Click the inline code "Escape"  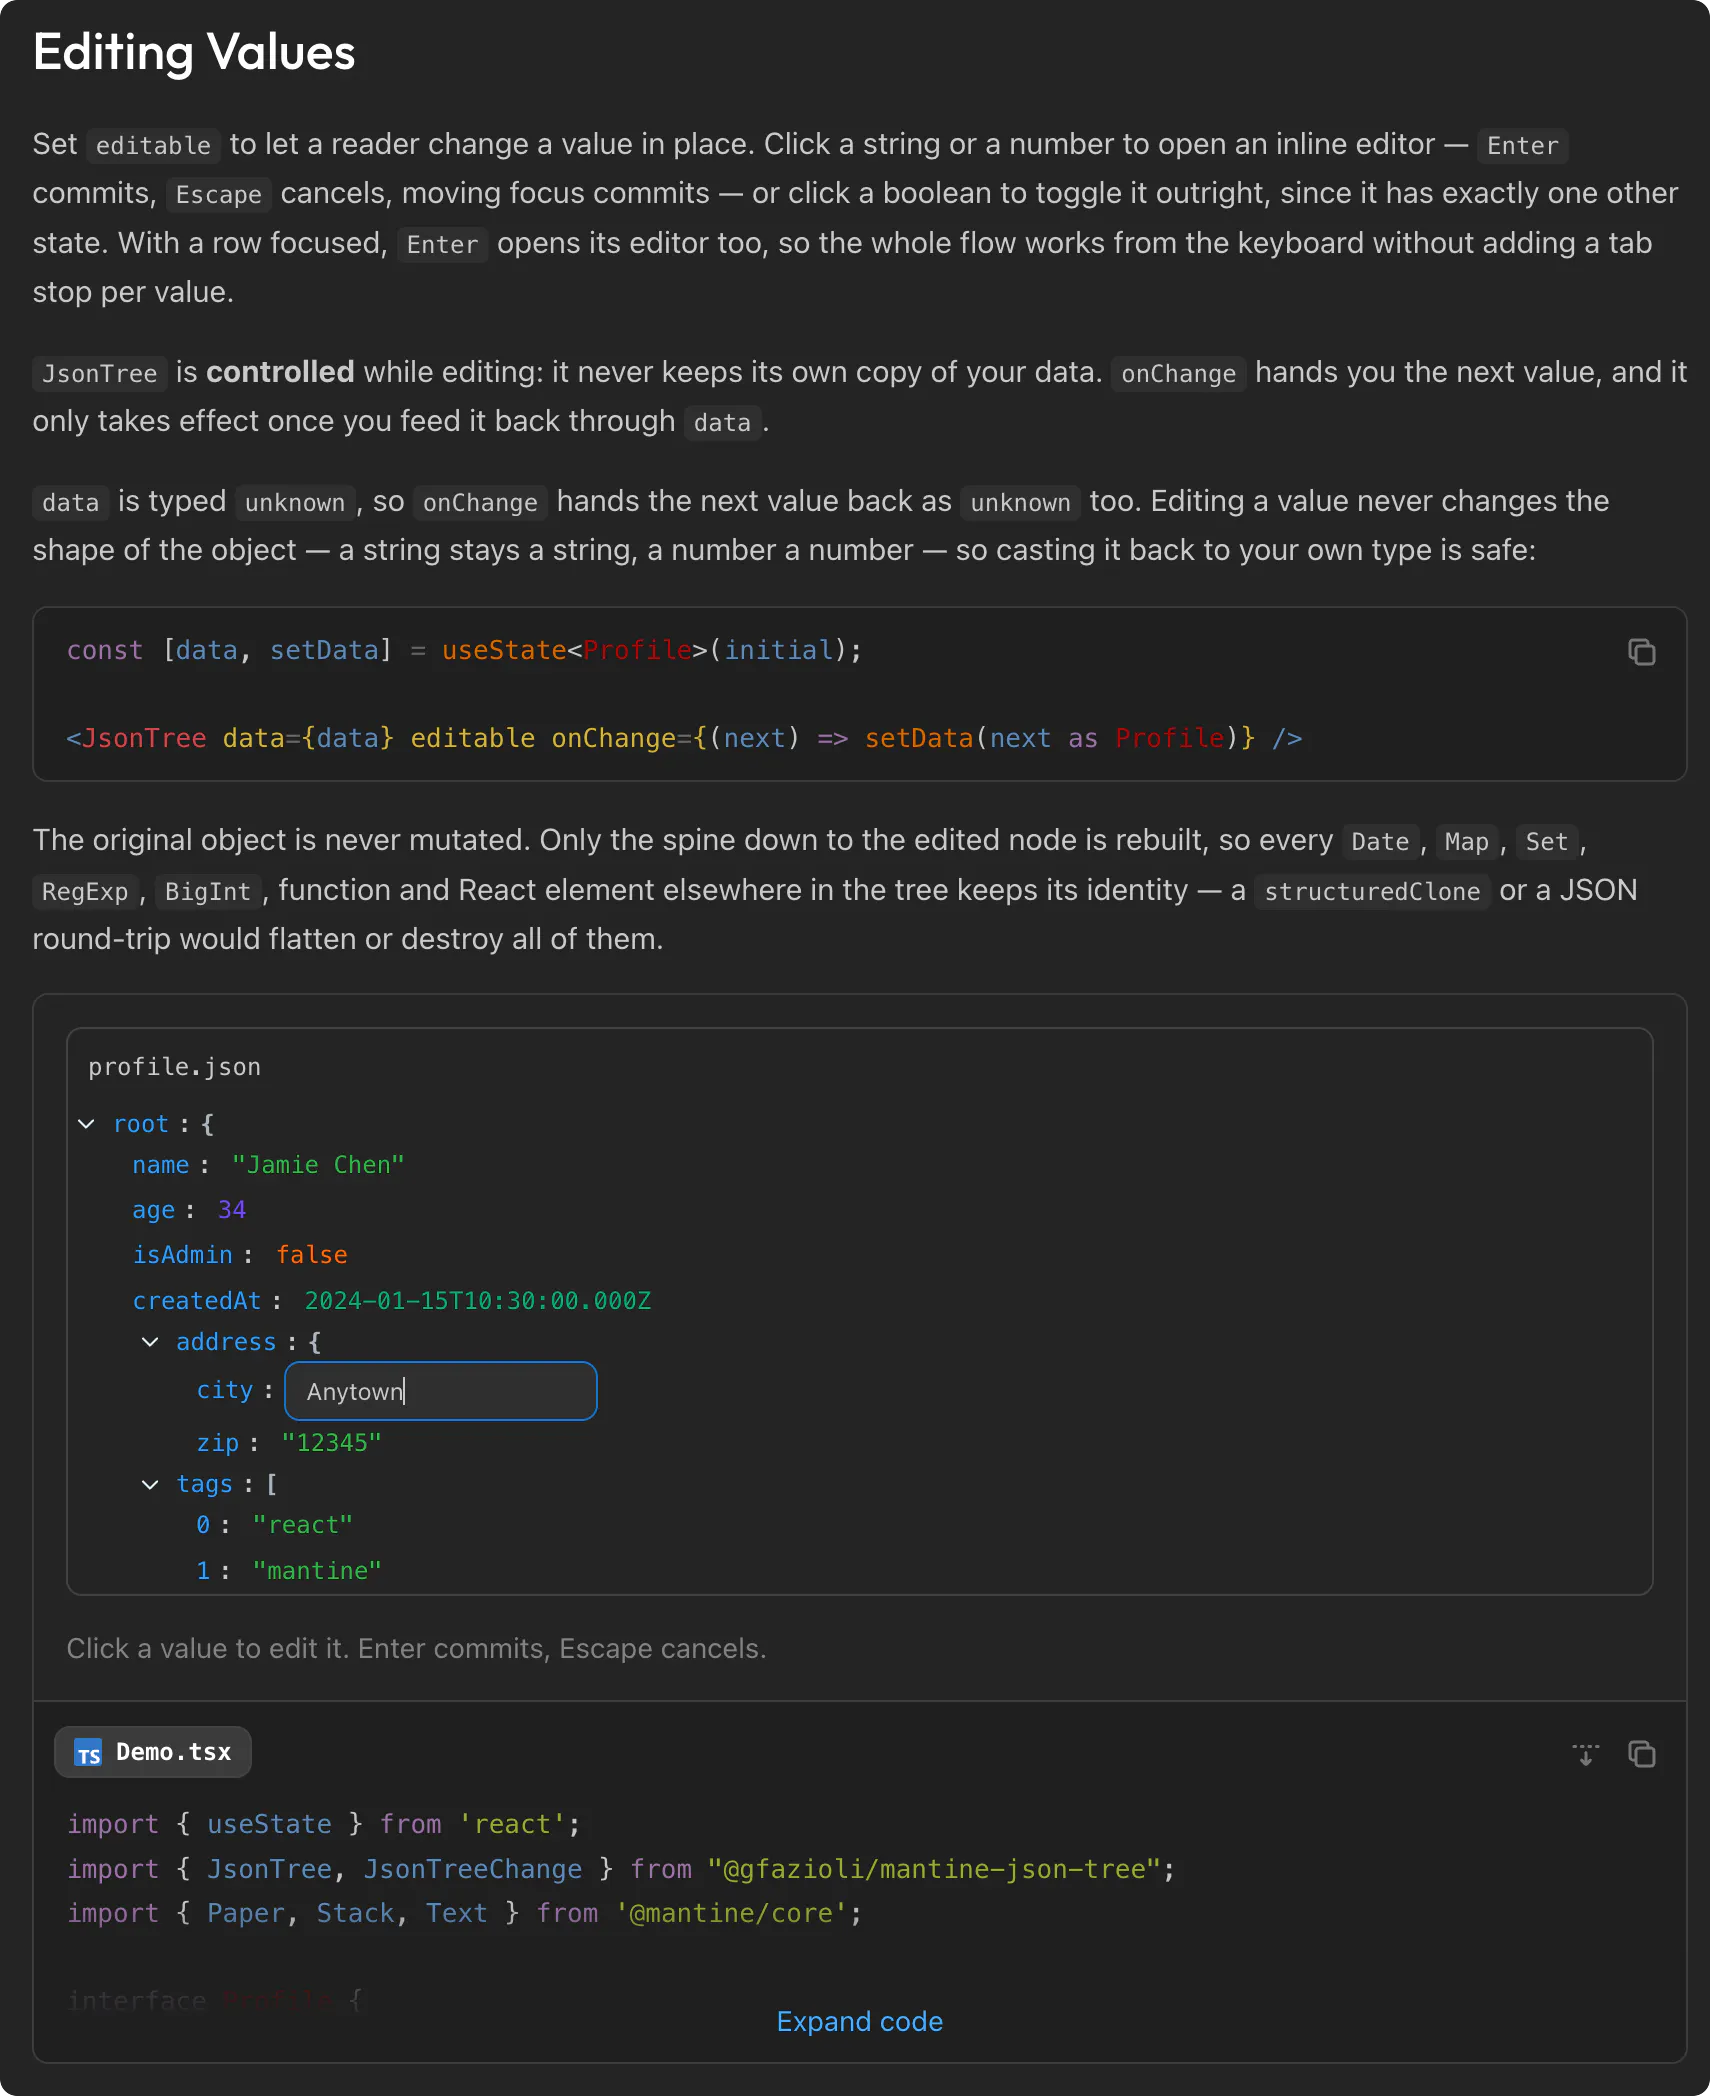click(x=219, y=195)
